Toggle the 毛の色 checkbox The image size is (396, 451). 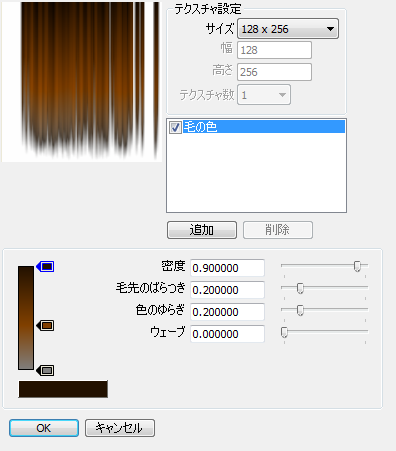(x=175, y=127)
